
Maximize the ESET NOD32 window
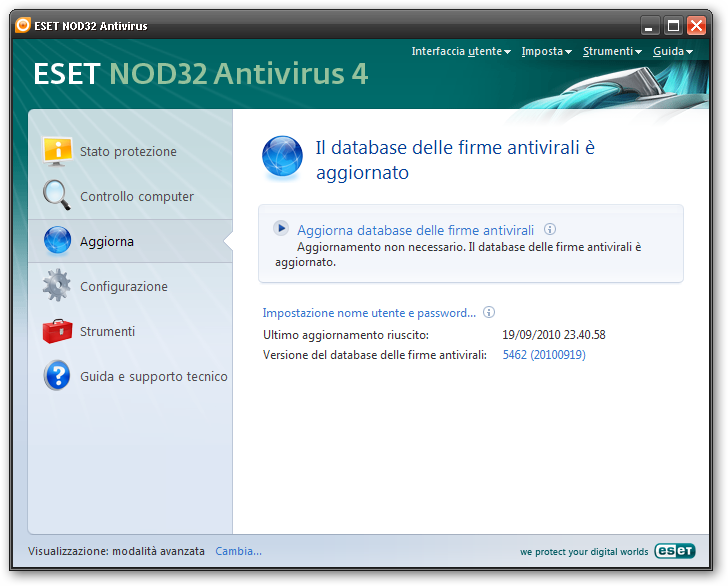[673, 26]
